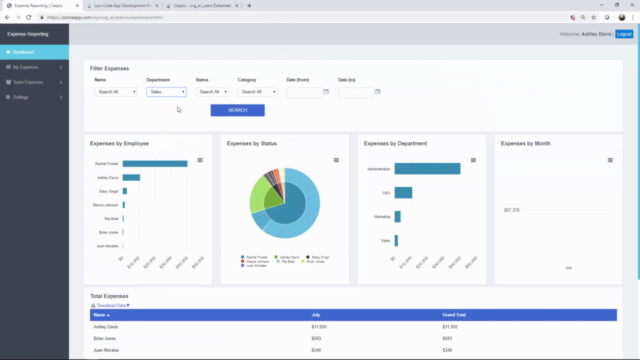Screen dimensions: 640x360
Task: Toggle the Juan Morales legend entry in the pie chart
Action: click(x=253, y=266)
